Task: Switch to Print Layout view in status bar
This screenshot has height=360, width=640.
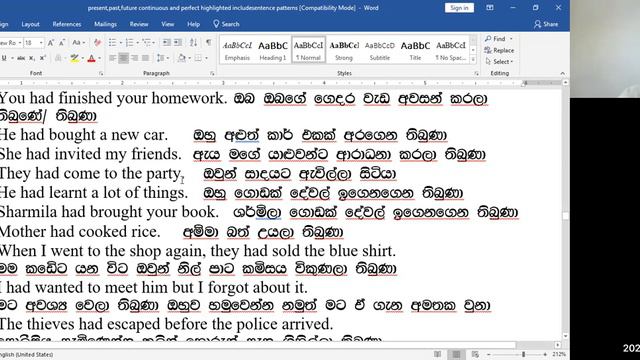Action: click(x=456, y=354)
